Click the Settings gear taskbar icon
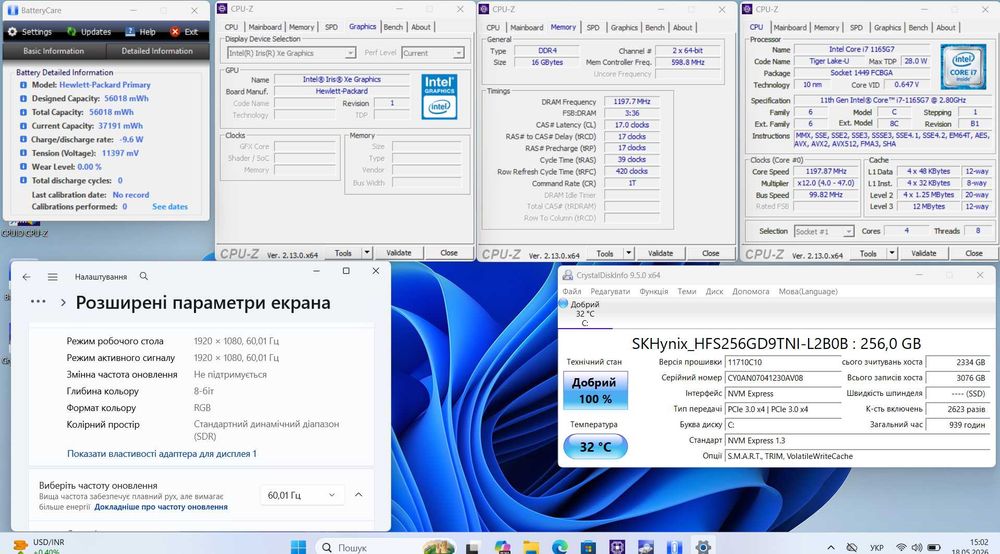This screenshot has height=554, width=1000. pos(703,547)
